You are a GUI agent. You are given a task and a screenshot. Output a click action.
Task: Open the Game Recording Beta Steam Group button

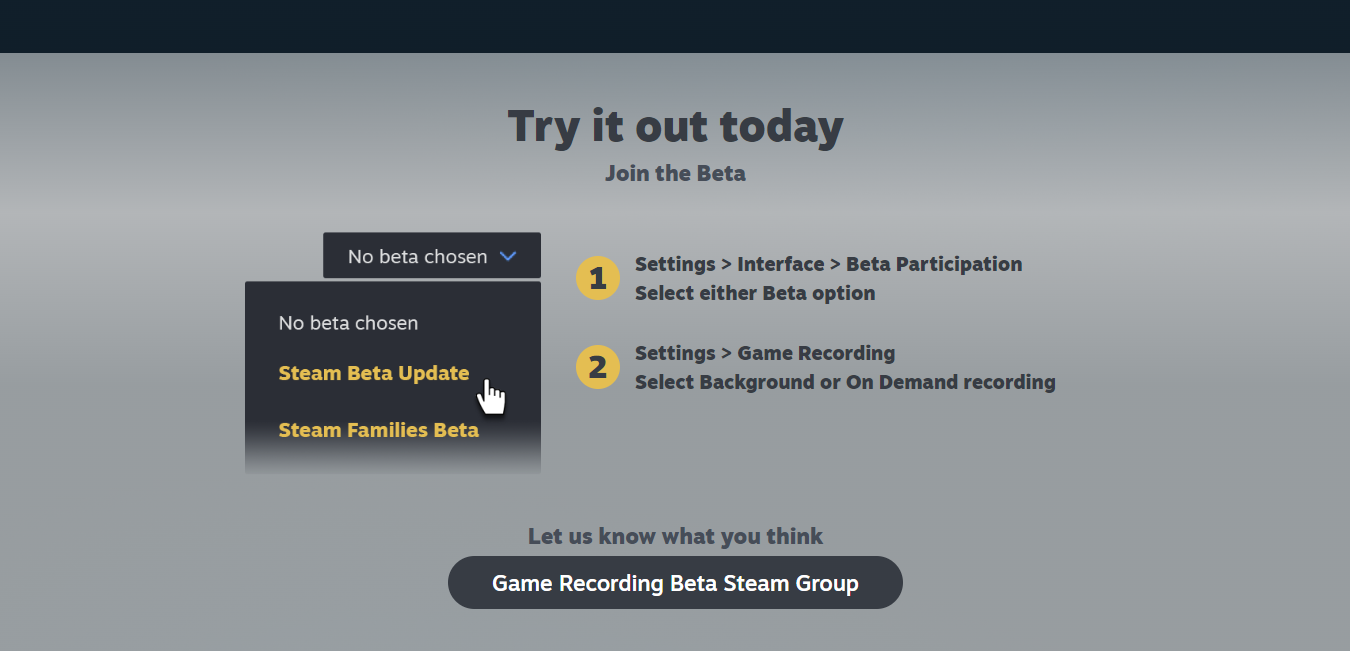675,583
